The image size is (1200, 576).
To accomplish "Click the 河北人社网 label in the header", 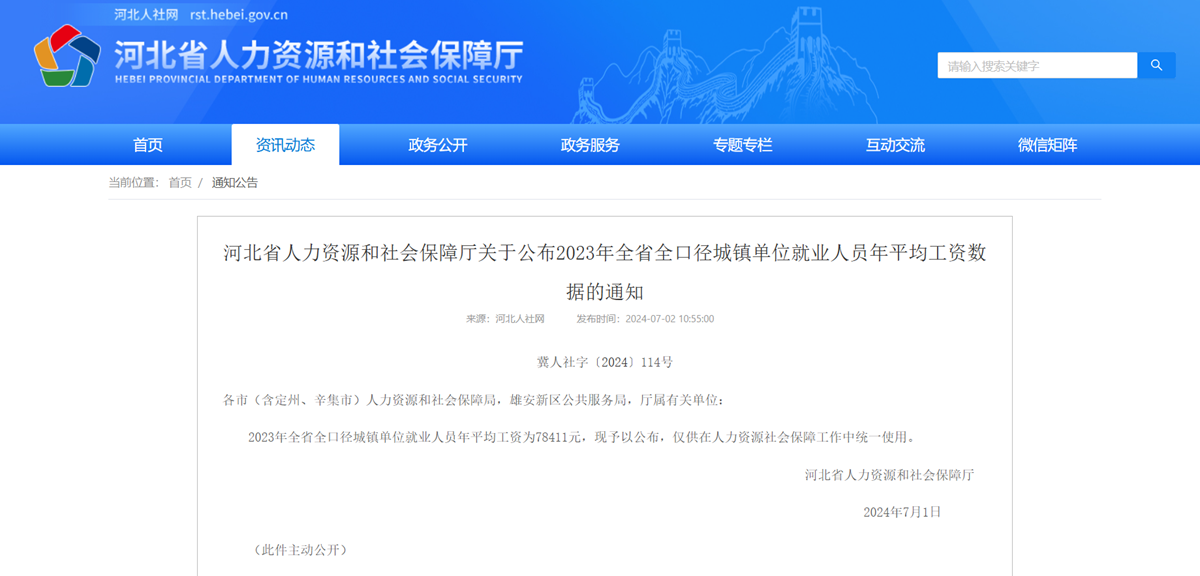I will pyautogui.click(x=146, y=14).
